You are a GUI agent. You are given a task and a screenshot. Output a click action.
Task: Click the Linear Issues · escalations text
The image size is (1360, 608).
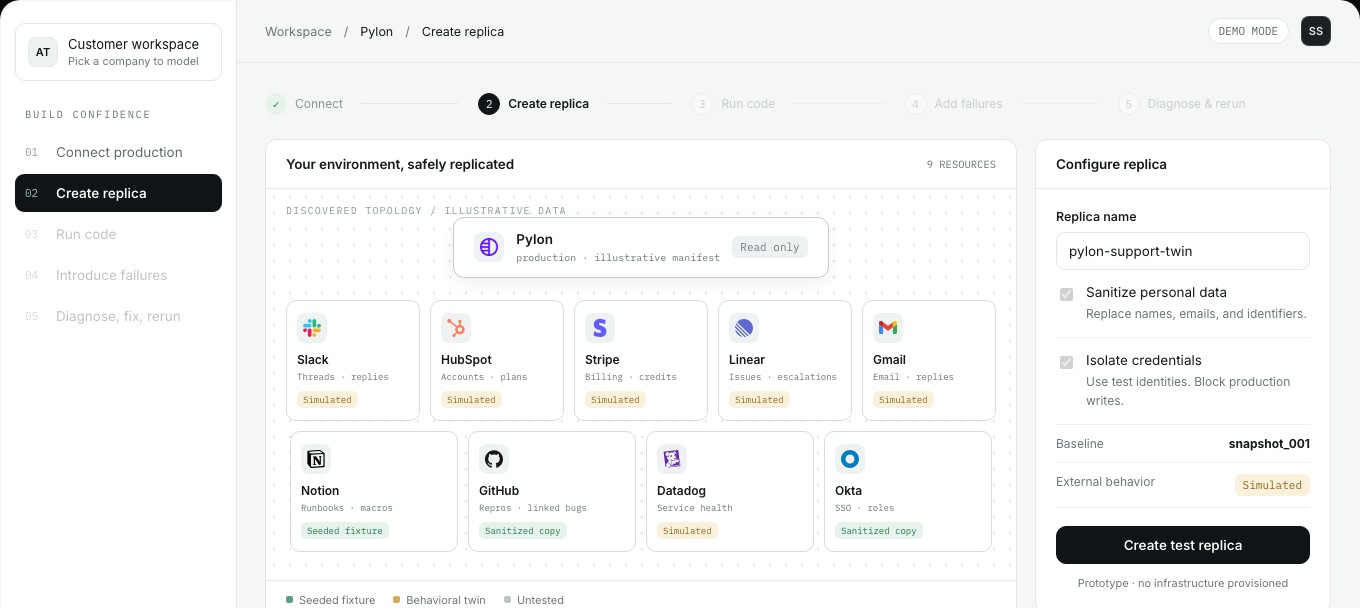click(783, 377)
